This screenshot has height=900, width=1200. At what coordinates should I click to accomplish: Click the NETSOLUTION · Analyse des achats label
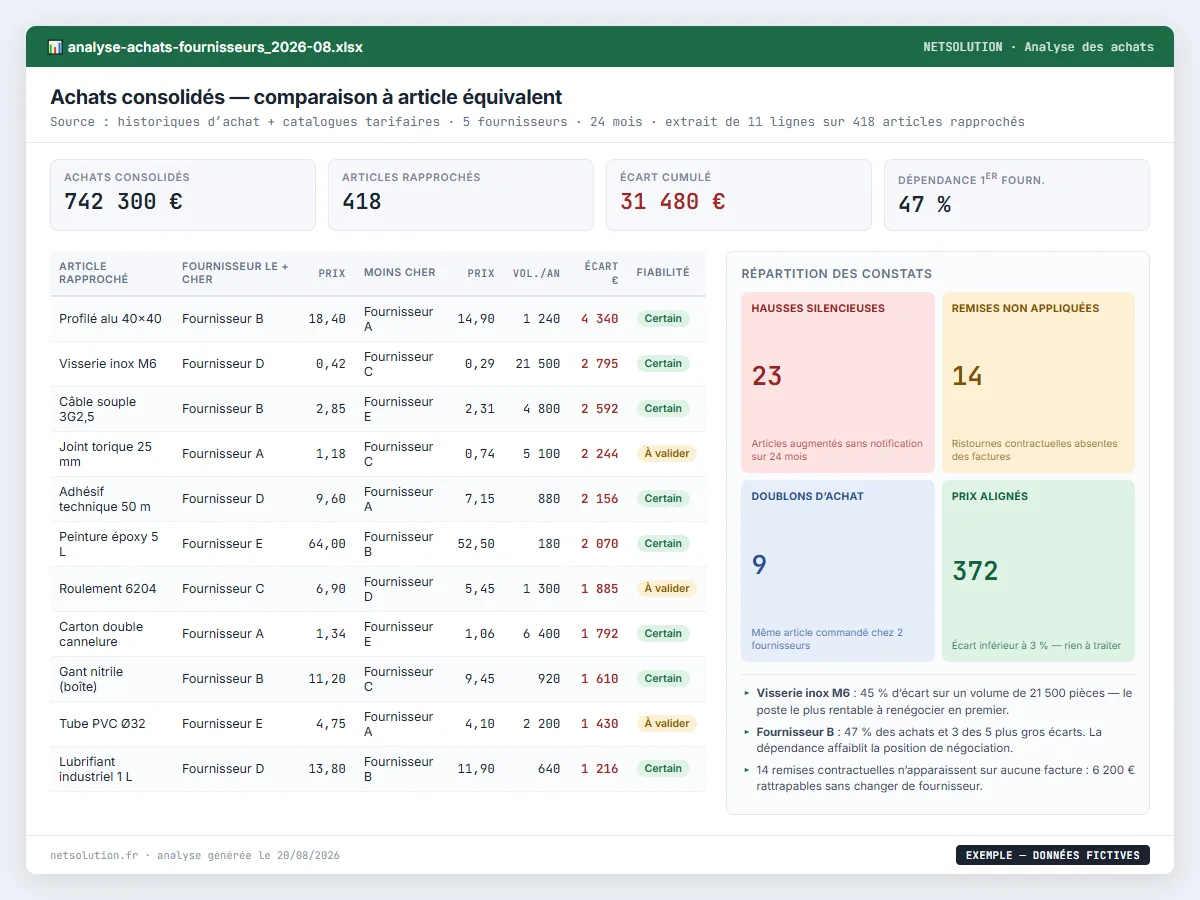click(1038, 47)
